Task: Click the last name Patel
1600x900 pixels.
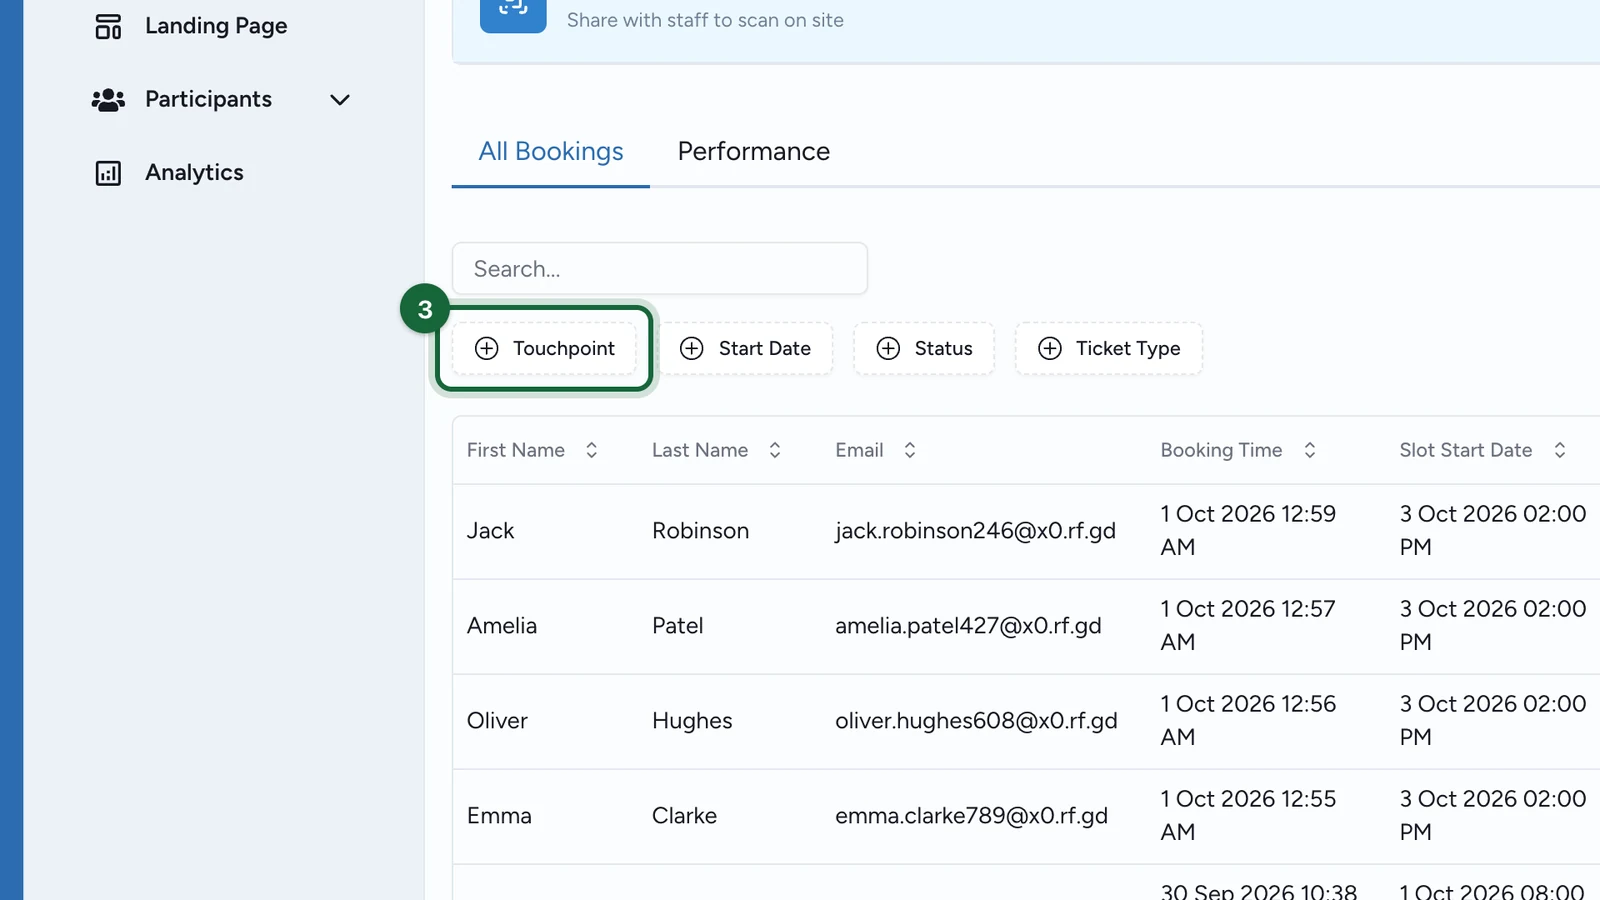Action: pos(678,626)
